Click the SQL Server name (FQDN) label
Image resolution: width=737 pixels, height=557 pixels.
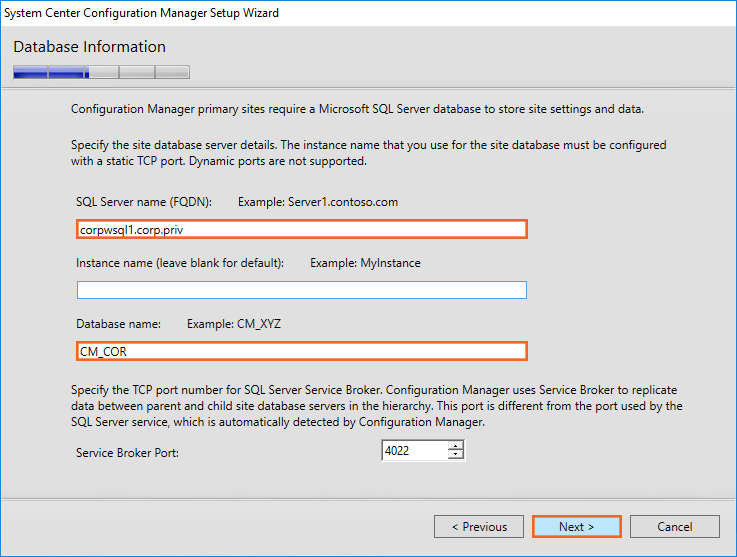click(143, 202)
